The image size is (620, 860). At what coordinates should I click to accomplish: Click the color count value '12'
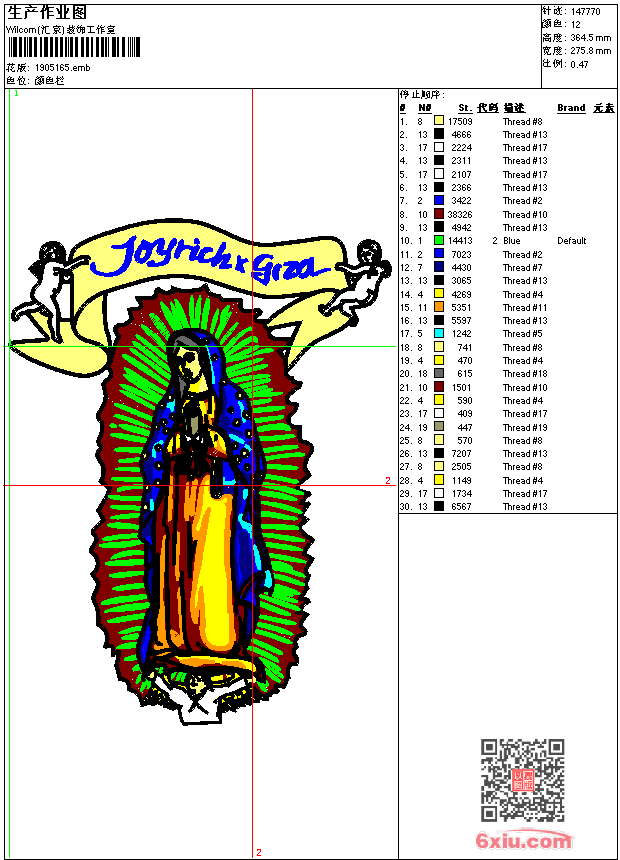[576, 24]
